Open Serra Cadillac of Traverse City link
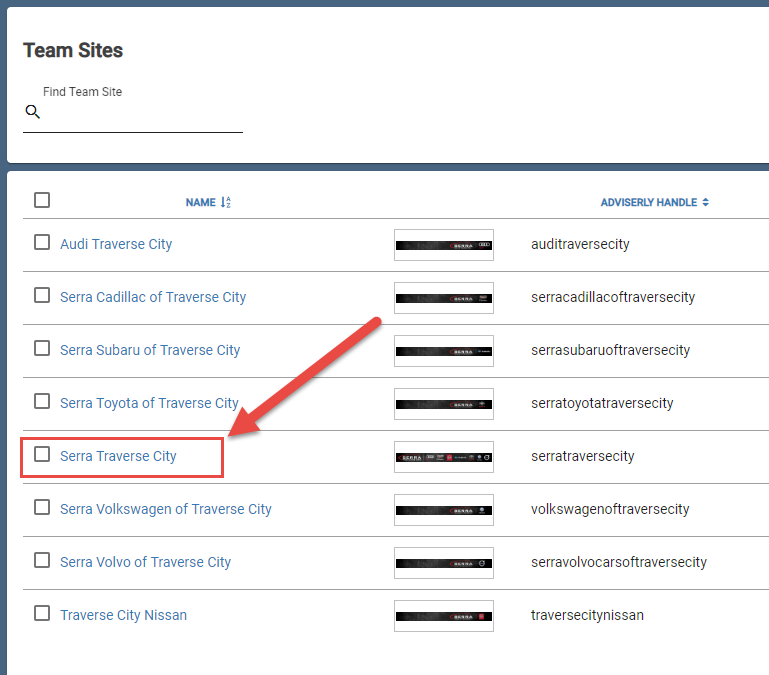The image size is (769, 675). (153, 297)
